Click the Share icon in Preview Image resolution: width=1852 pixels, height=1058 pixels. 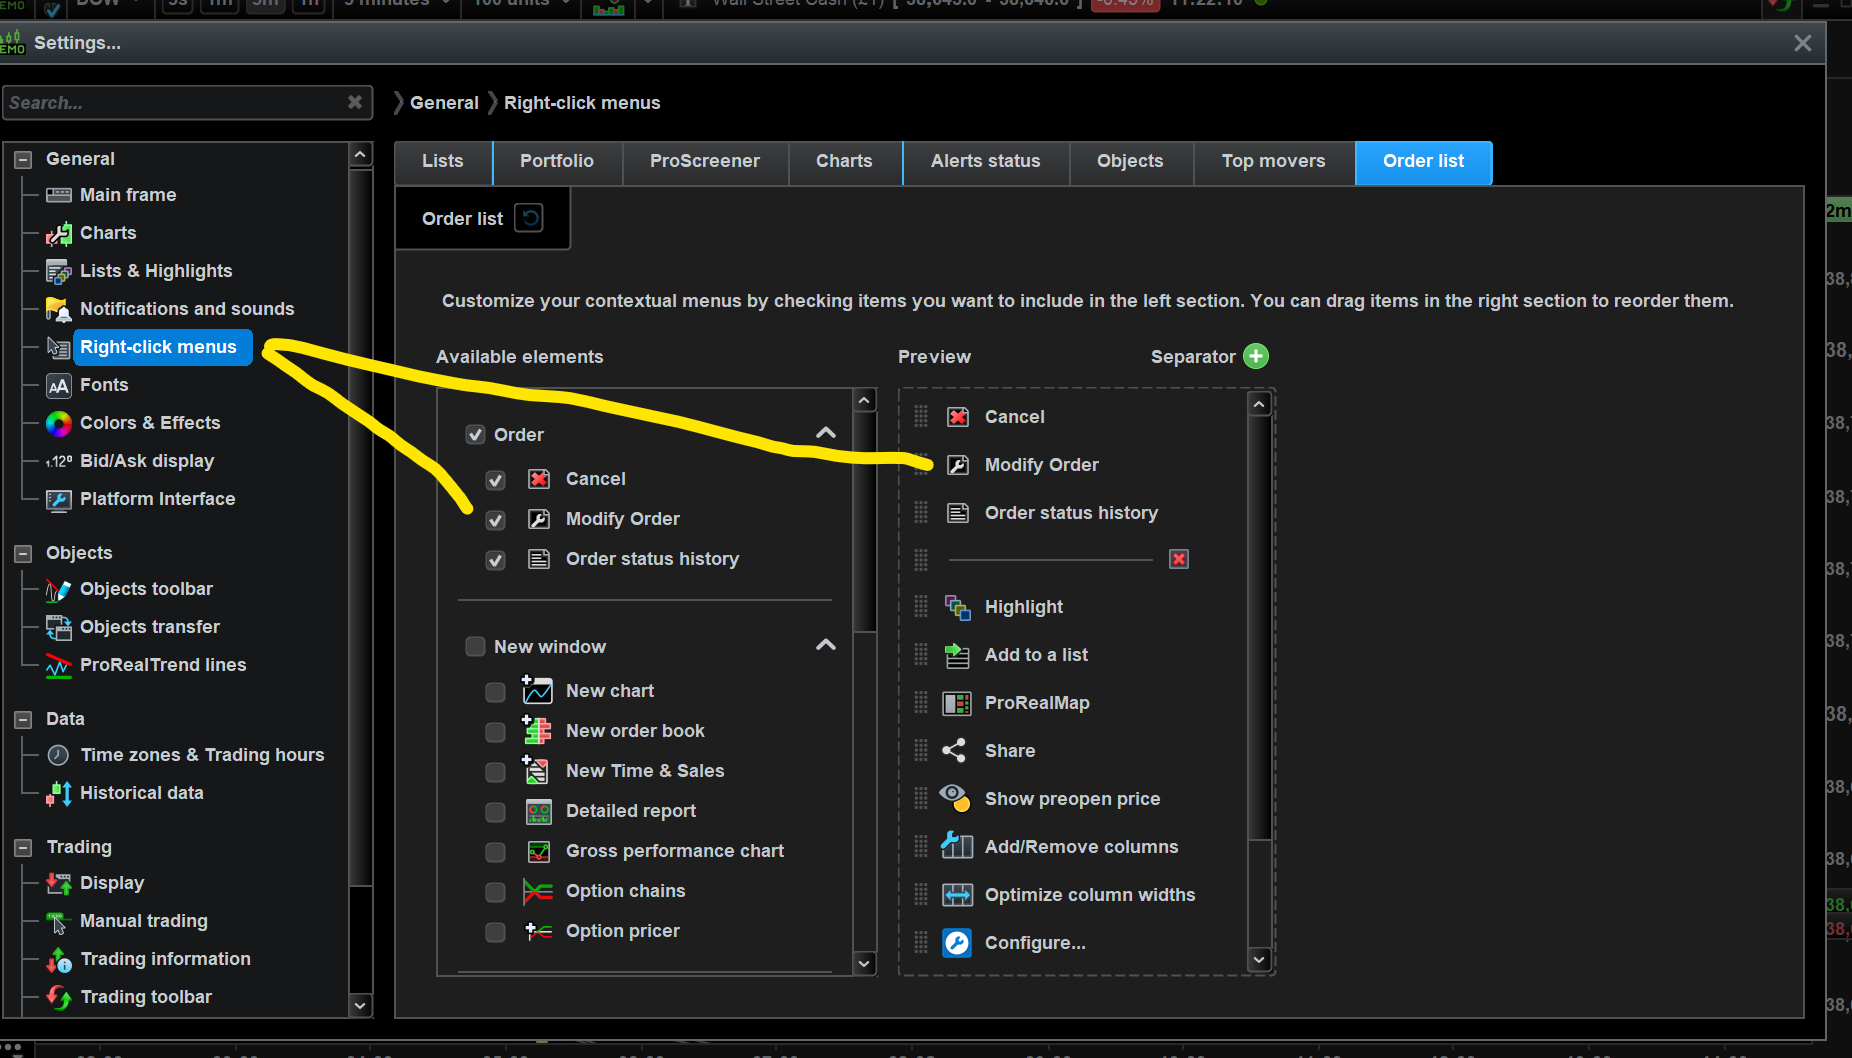point(955,751)
